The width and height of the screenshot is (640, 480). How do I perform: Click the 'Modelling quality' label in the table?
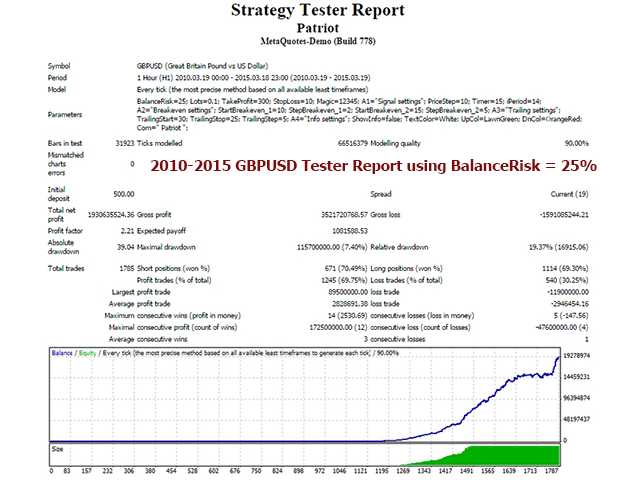(x=395, y=143)
